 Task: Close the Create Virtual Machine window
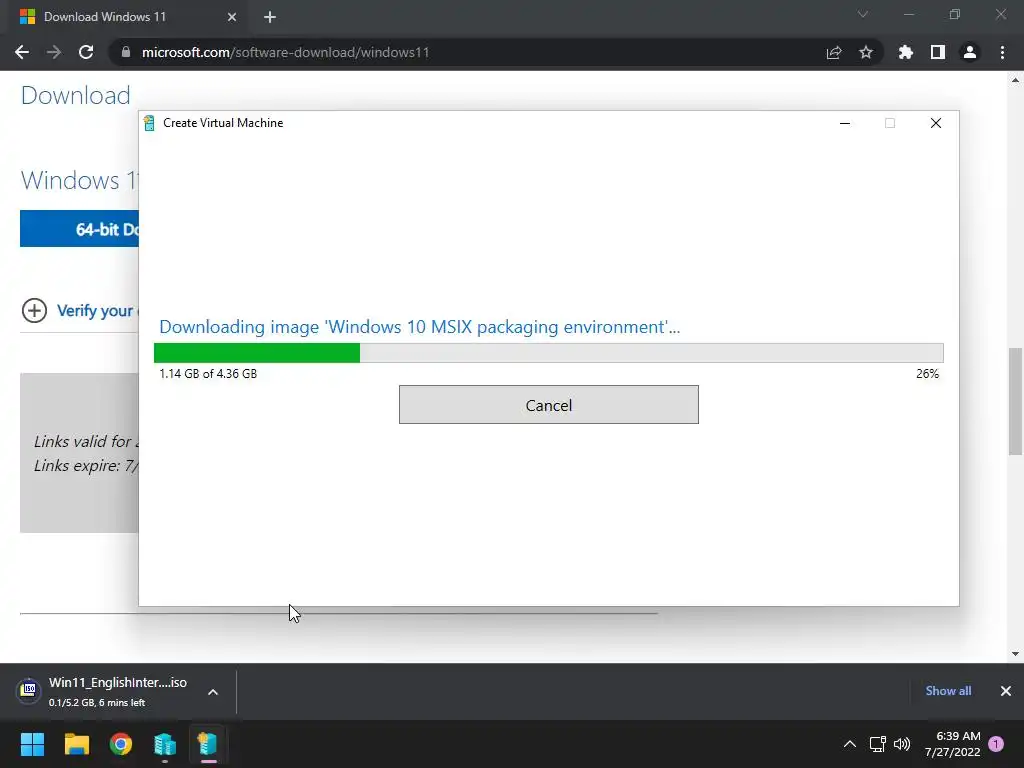(936, 123)
